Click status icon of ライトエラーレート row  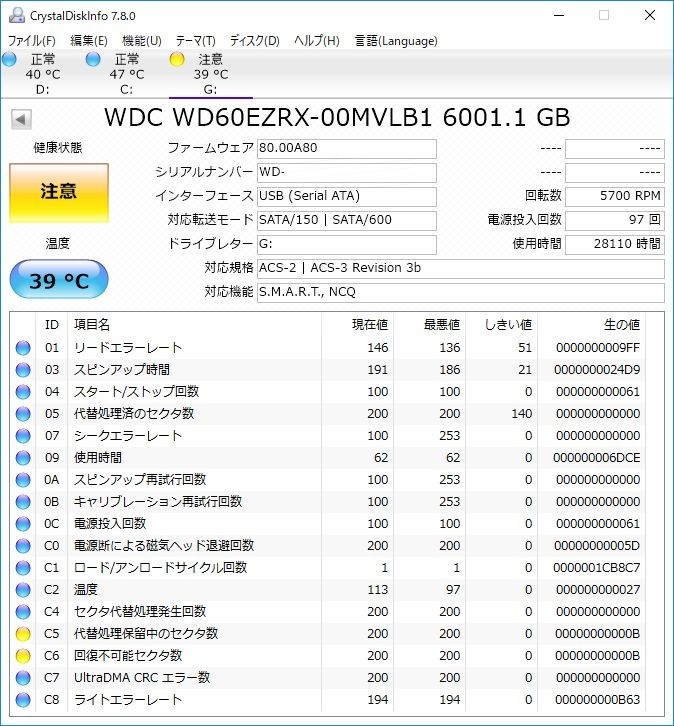tap(23, 700)
